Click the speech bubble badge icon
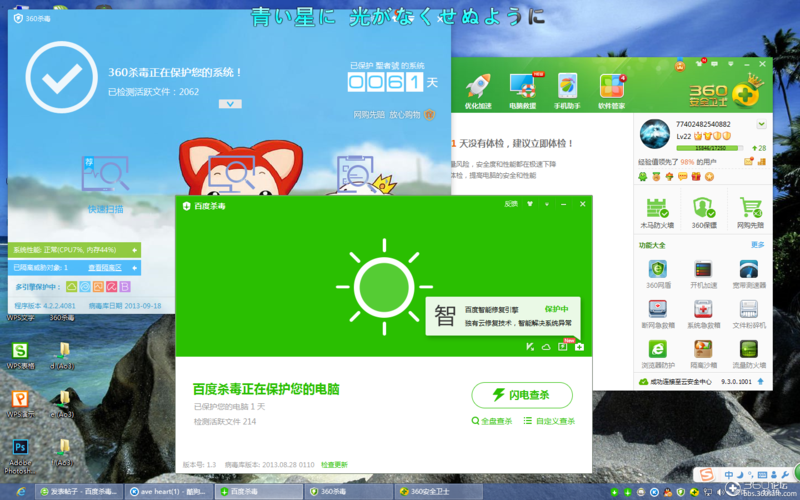This screenshot has height=500, width=800. 683,177
